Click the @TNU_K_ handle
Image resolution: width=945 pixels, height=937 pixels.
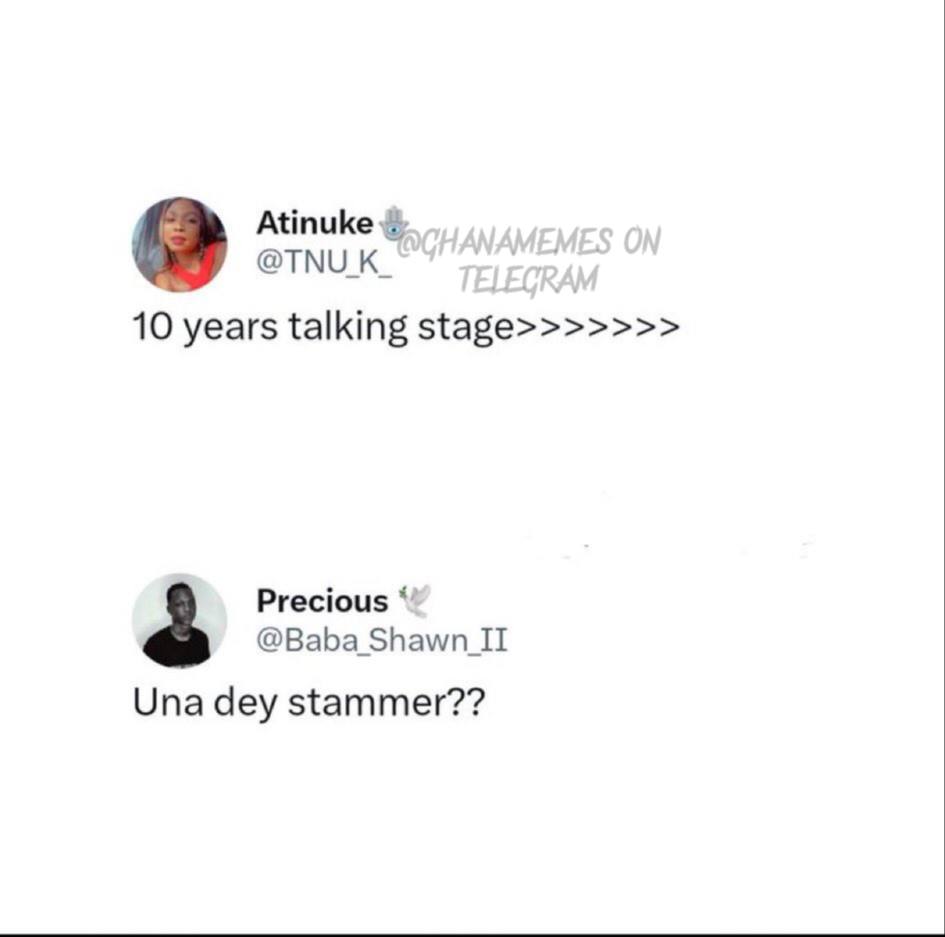coord(325,262)
